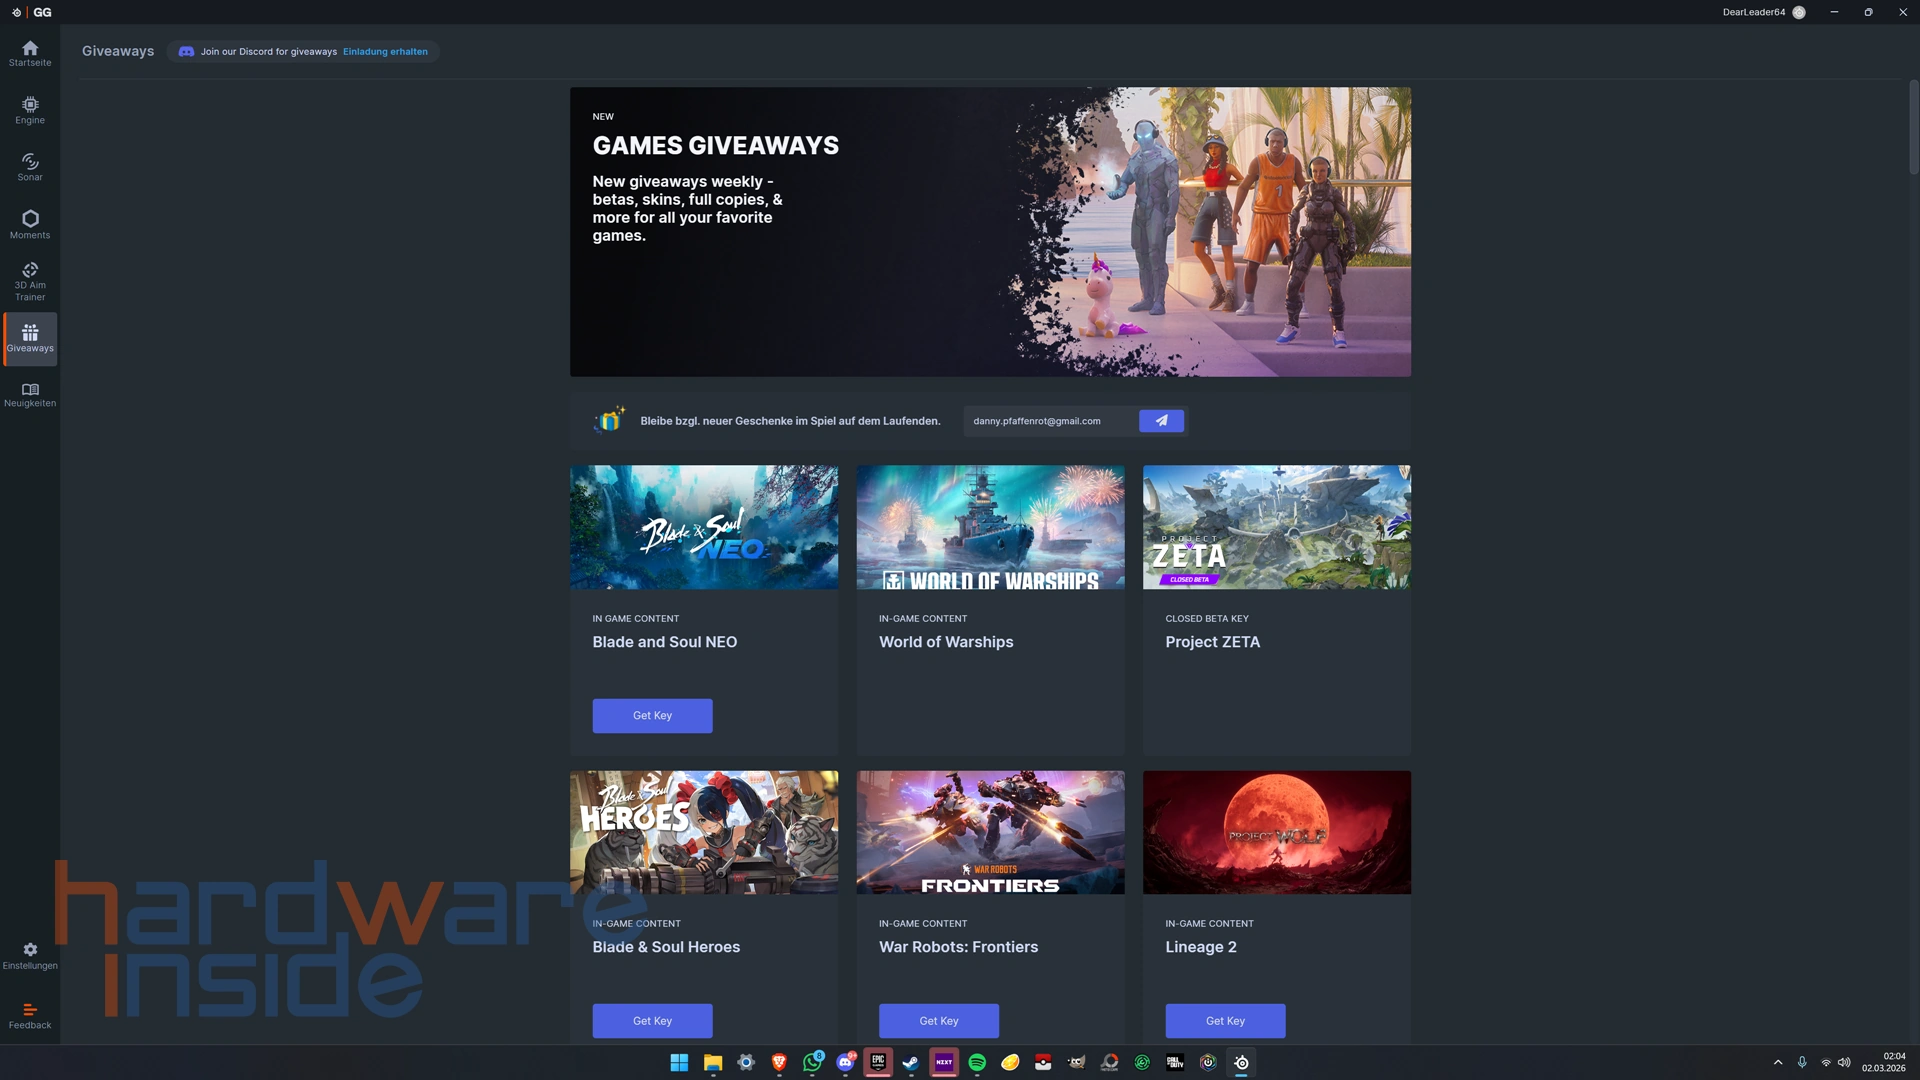
Task: Expand hidden system tray icons chevron
Action: click(1777, 1062)
